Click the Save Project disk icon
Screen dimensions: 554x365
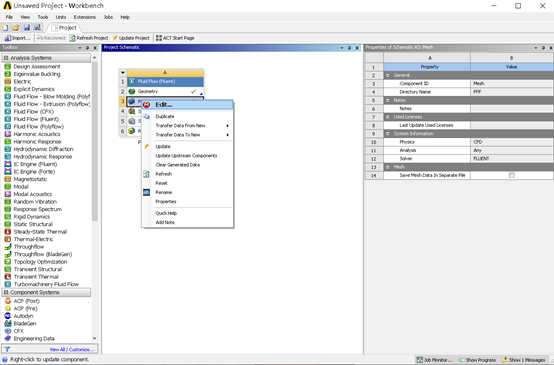(26, 28)
